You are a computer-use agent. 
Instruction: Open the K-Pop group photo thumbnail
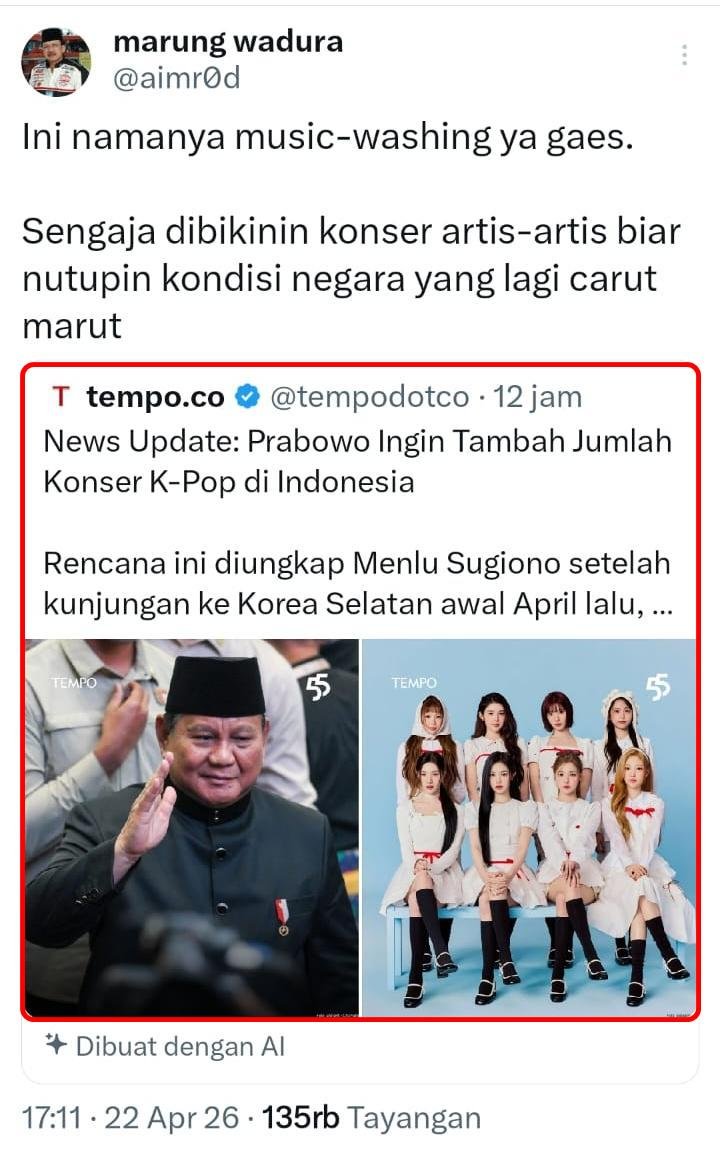pos(529,827)
